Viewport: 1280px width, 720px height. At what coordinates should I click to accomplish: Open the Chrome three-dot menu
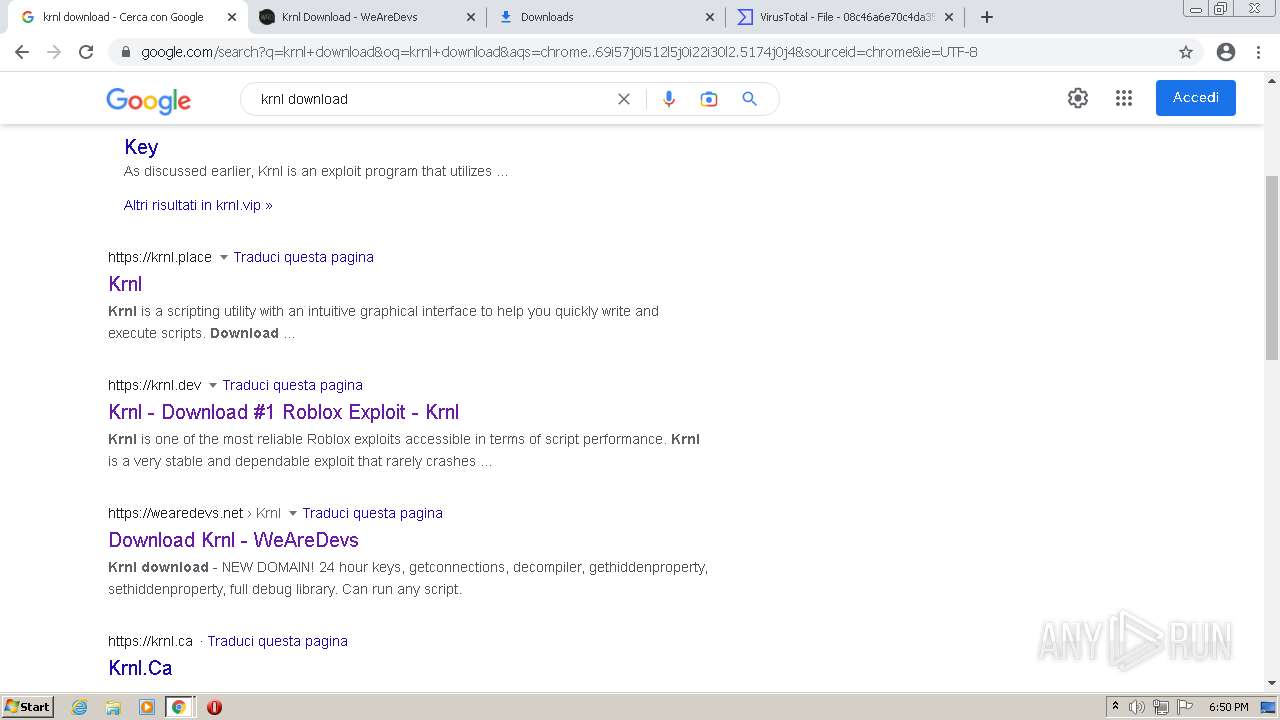(1258, 52)
